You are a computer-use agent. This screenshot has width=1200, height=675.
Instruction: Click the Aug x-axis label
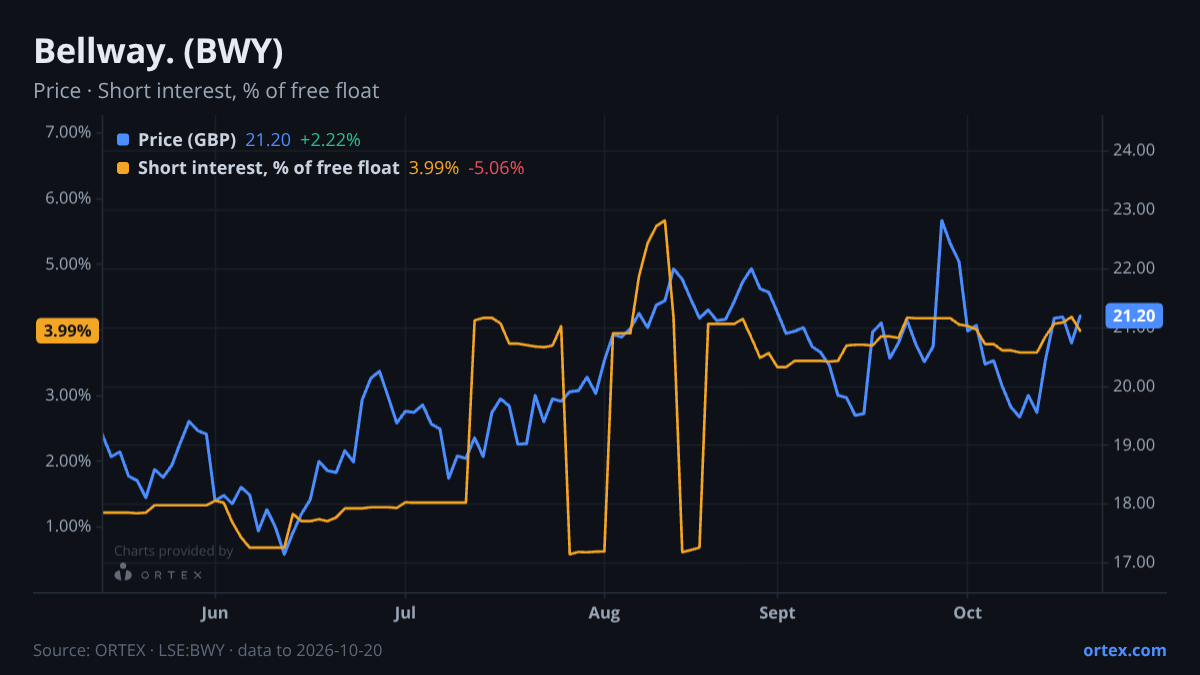coord(603,612)
